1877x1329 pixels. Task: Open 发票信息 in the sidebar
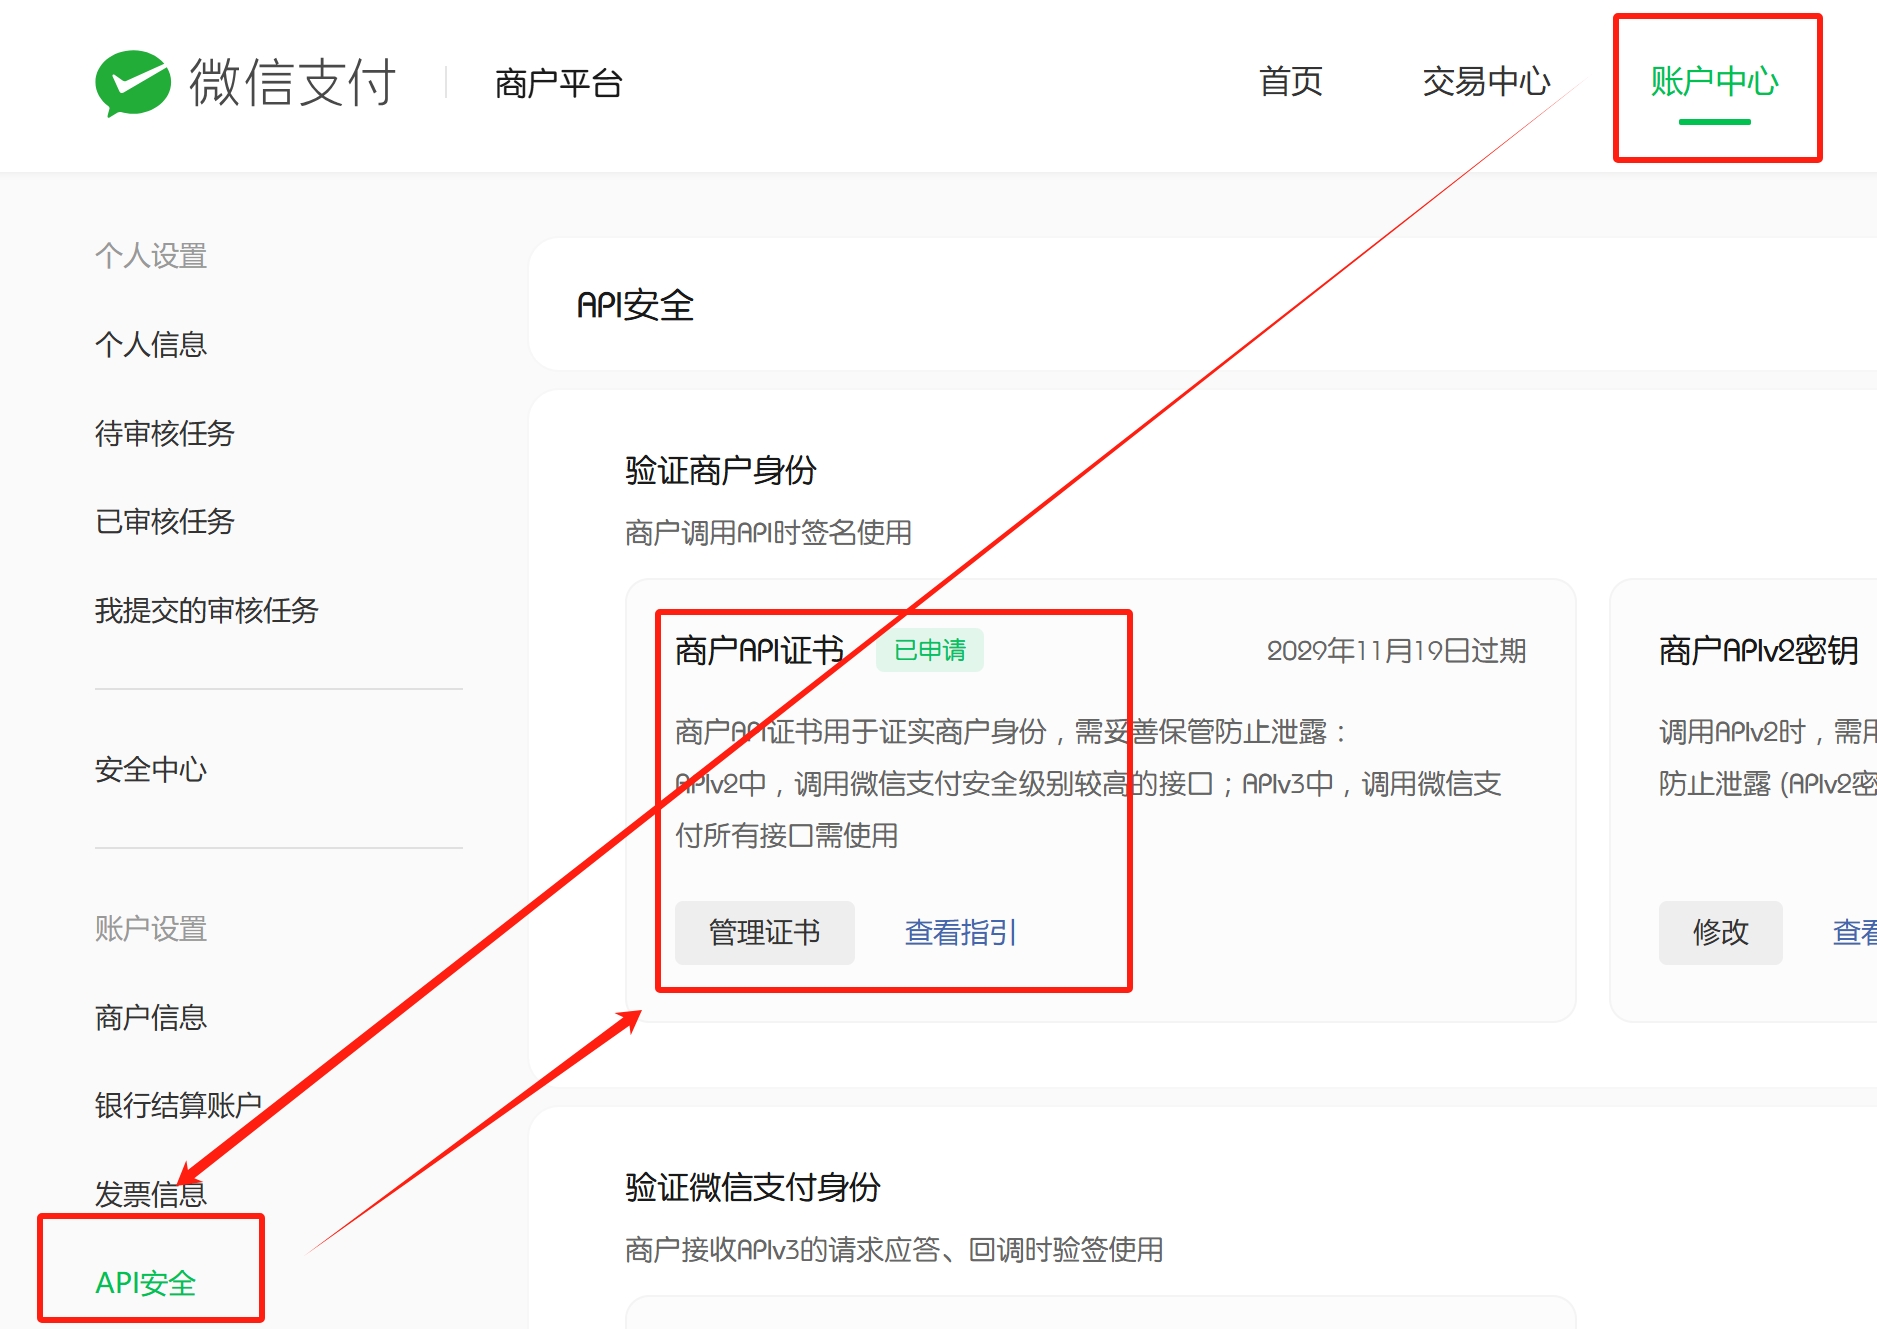pos(151,1194)
